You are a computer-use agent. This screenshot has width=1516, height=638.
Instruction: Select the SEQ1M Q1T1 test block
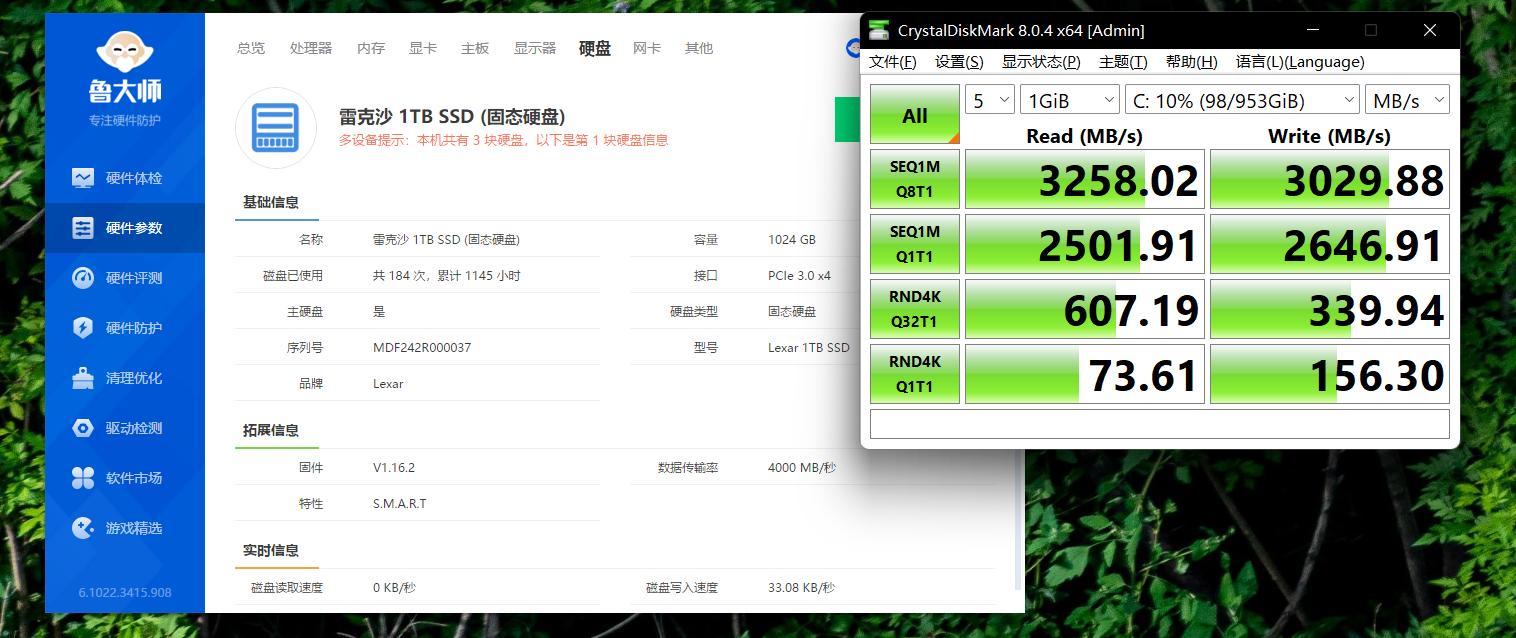coord(913,243)
